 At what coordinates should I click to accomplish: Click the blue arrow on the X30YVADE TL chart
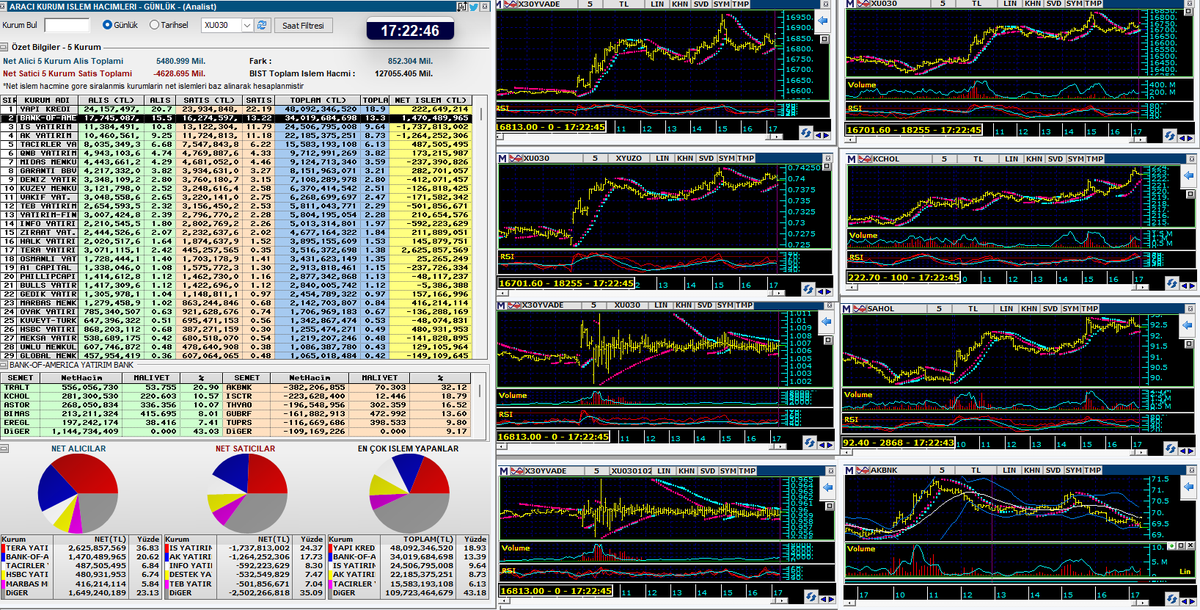822,21
